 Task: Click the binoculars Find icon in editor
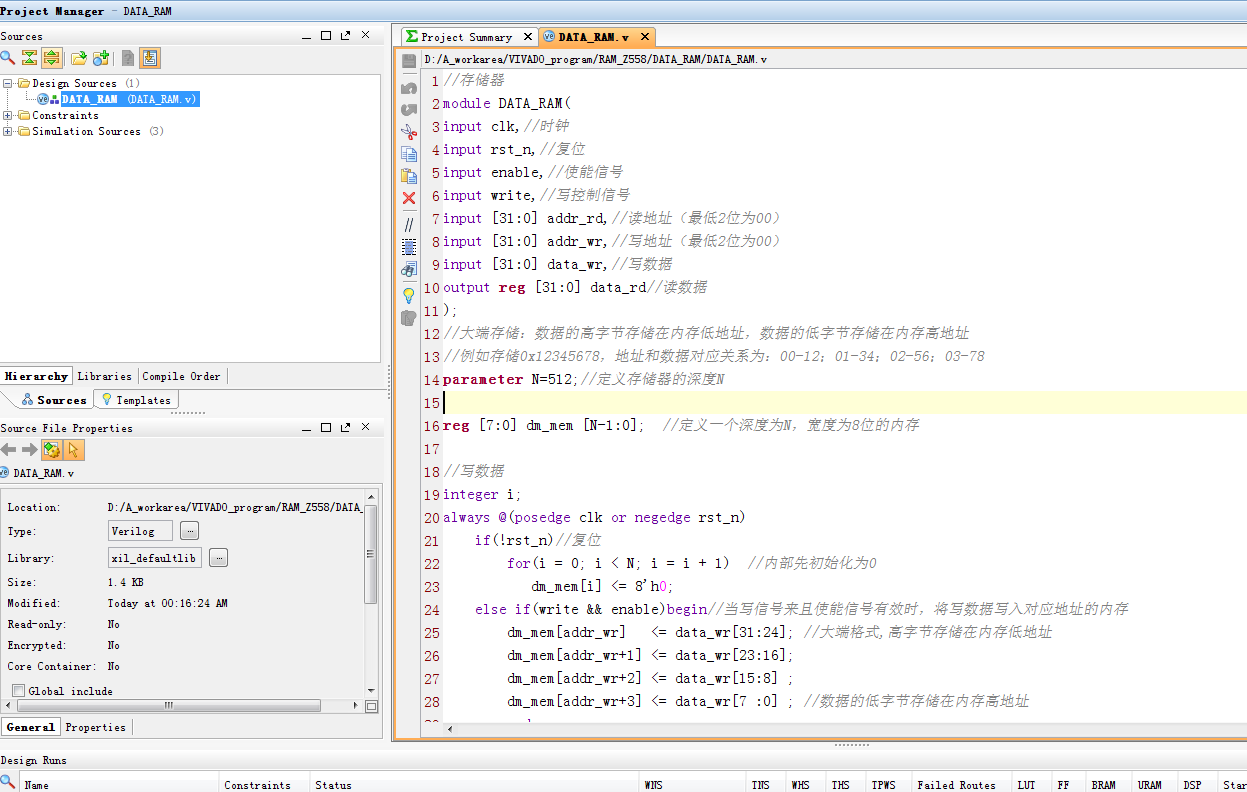408,270
